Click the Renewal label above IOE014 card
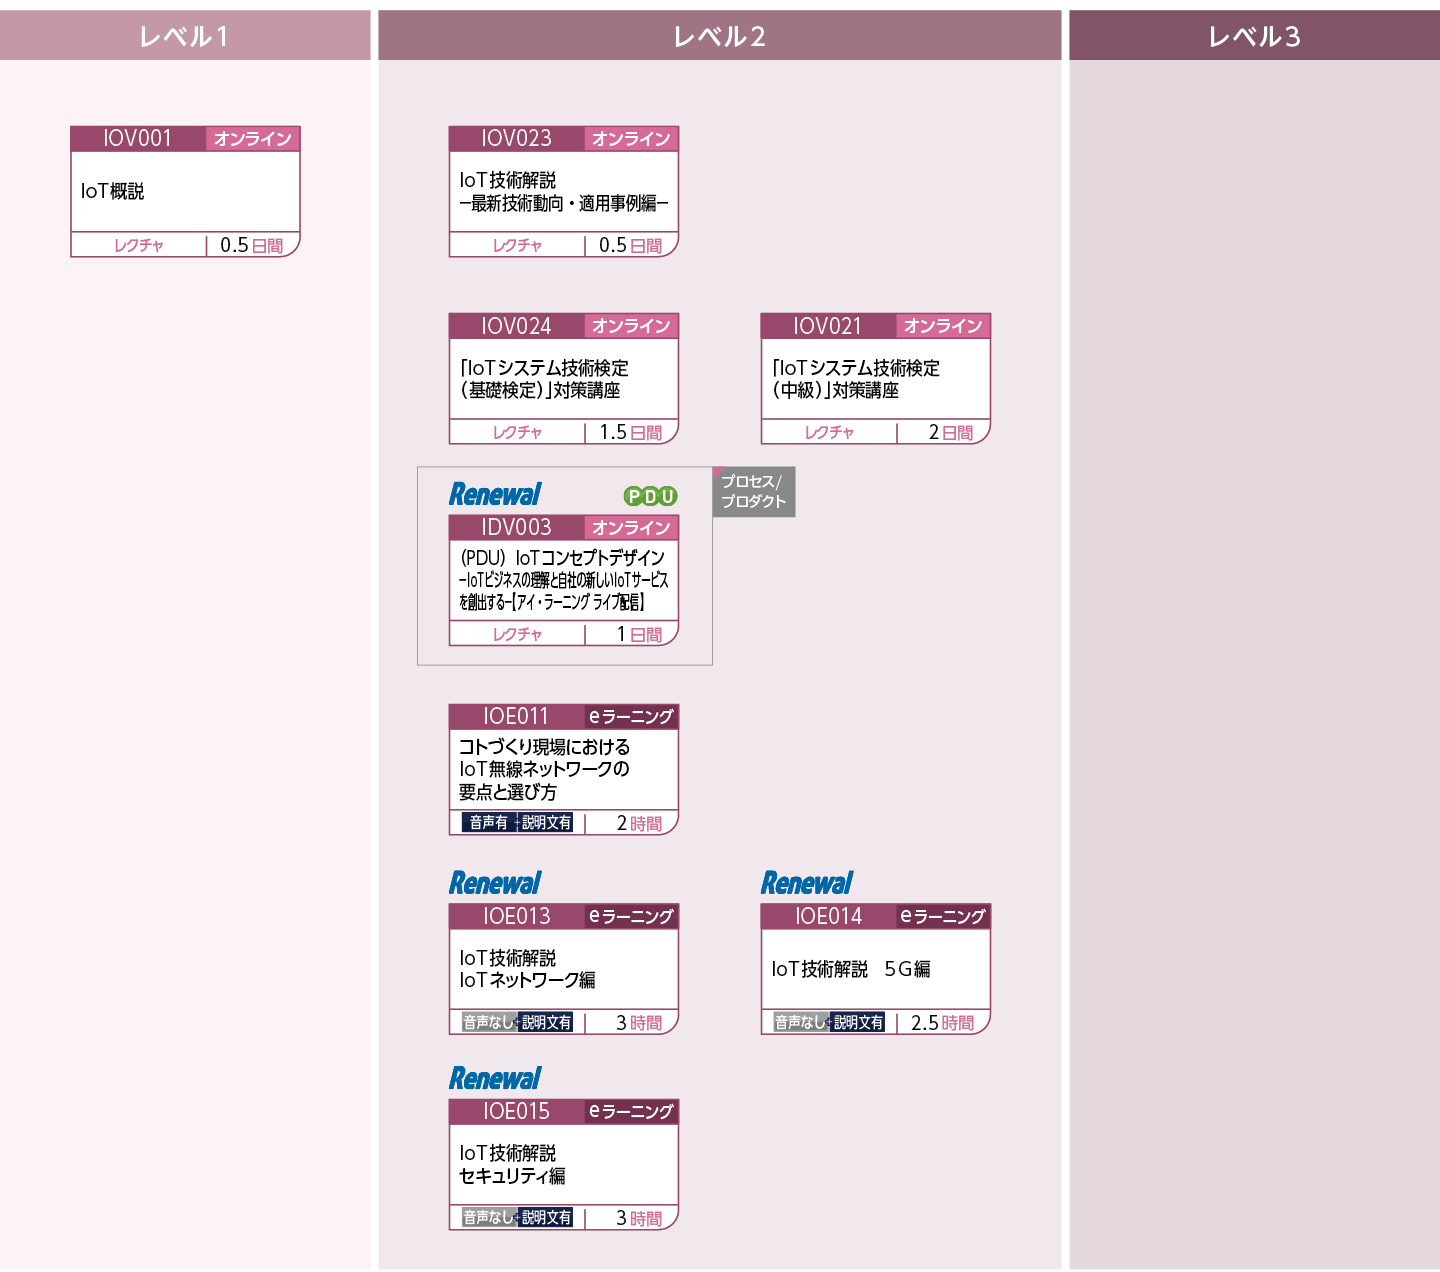 (x=807, y=883)
